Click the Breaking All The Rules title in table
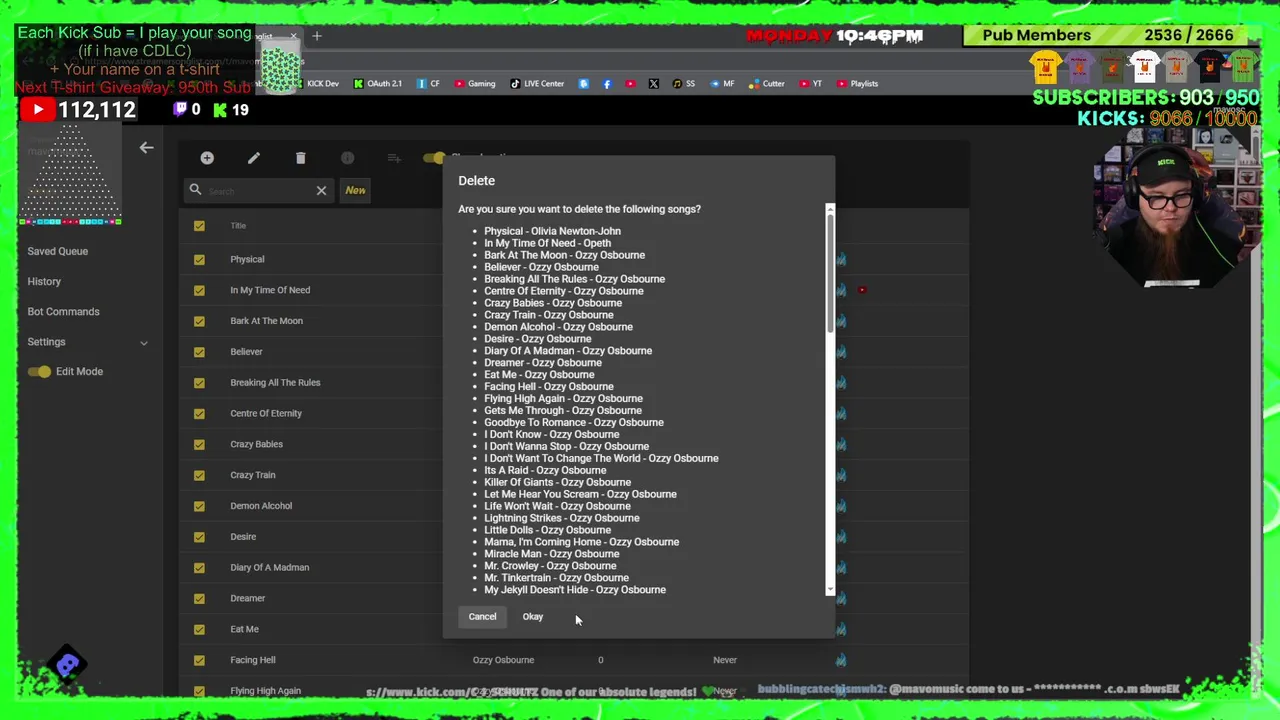The width and height of the screenshot is (1280, 720). point(275,383)
